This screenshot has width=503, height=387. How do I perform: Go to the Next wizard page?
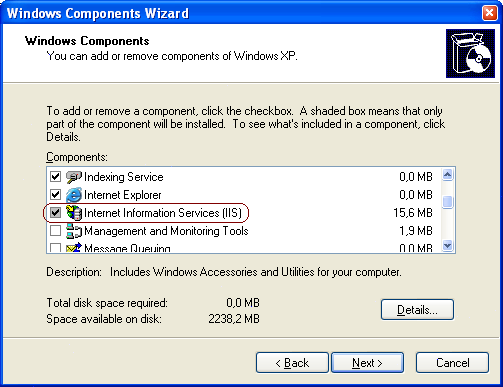coord(367,363)
